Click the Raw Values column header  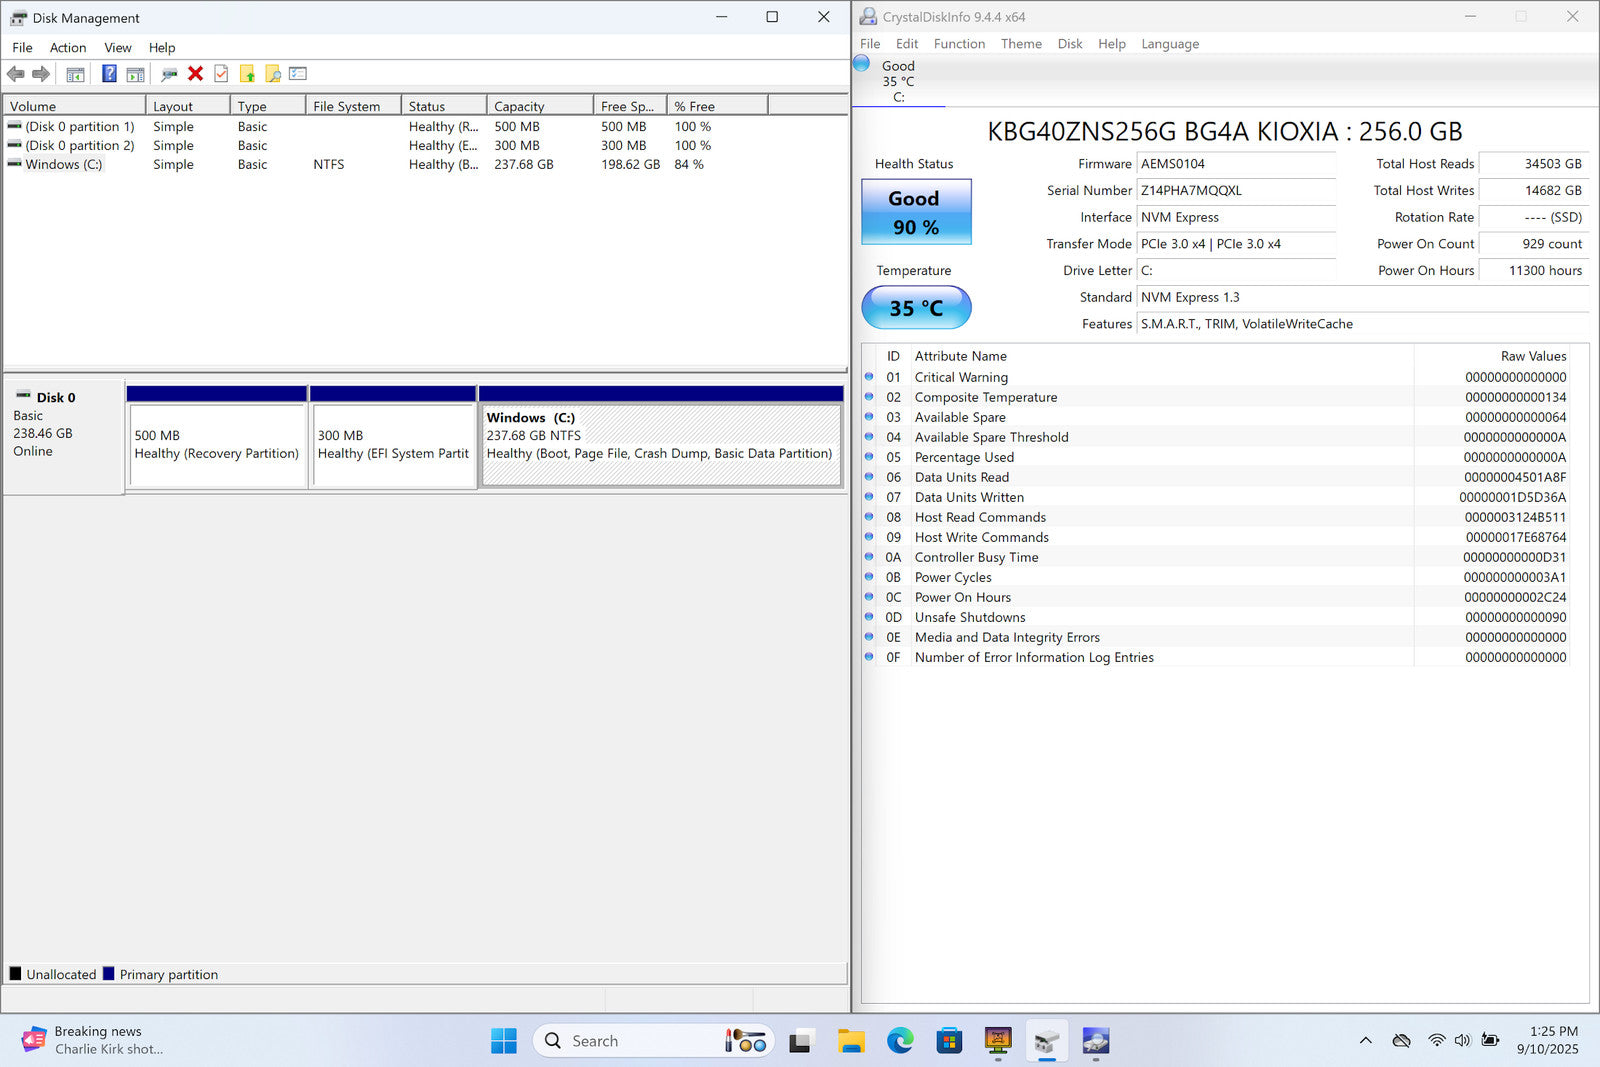1533,356
